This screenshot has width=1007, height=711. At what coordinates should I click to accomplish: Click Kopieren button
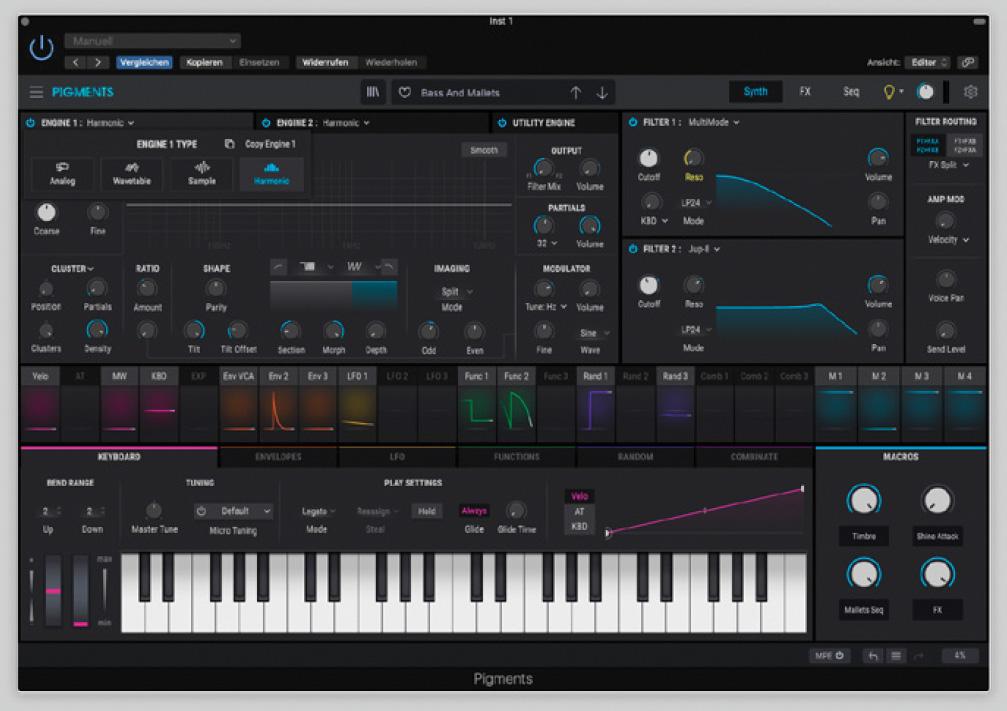pos(204,62)
